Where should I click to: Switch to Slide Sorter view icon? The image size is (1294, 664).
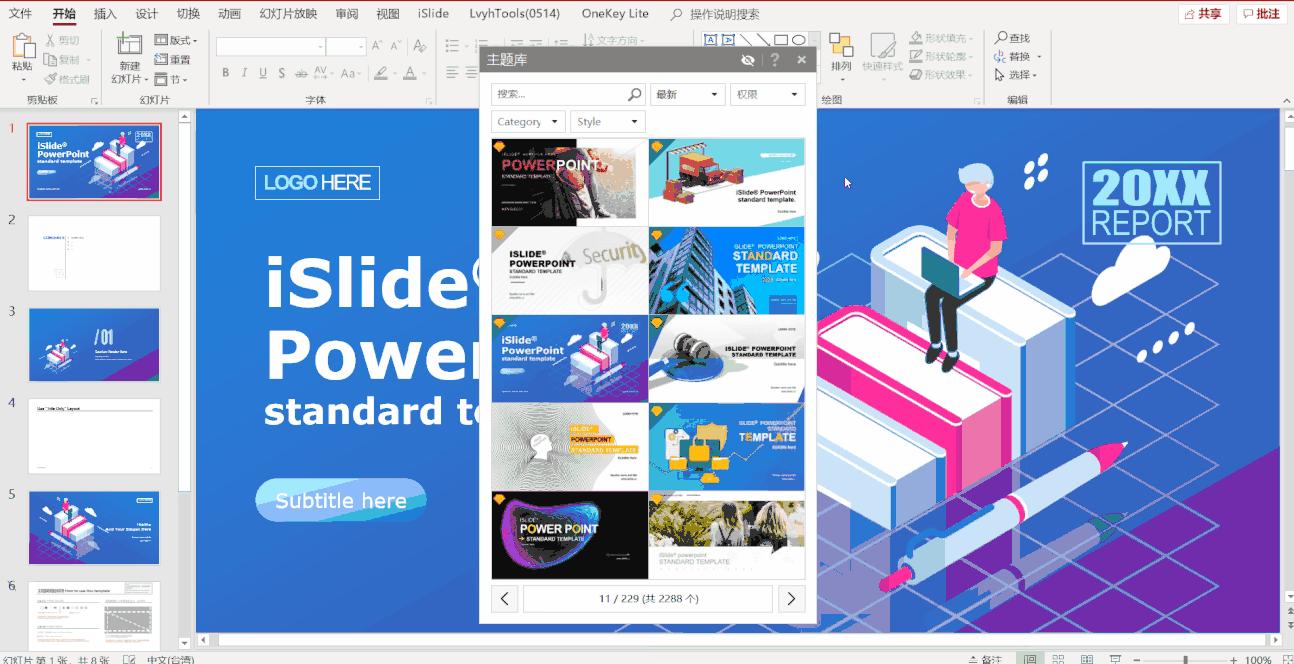click(1058, 659)
